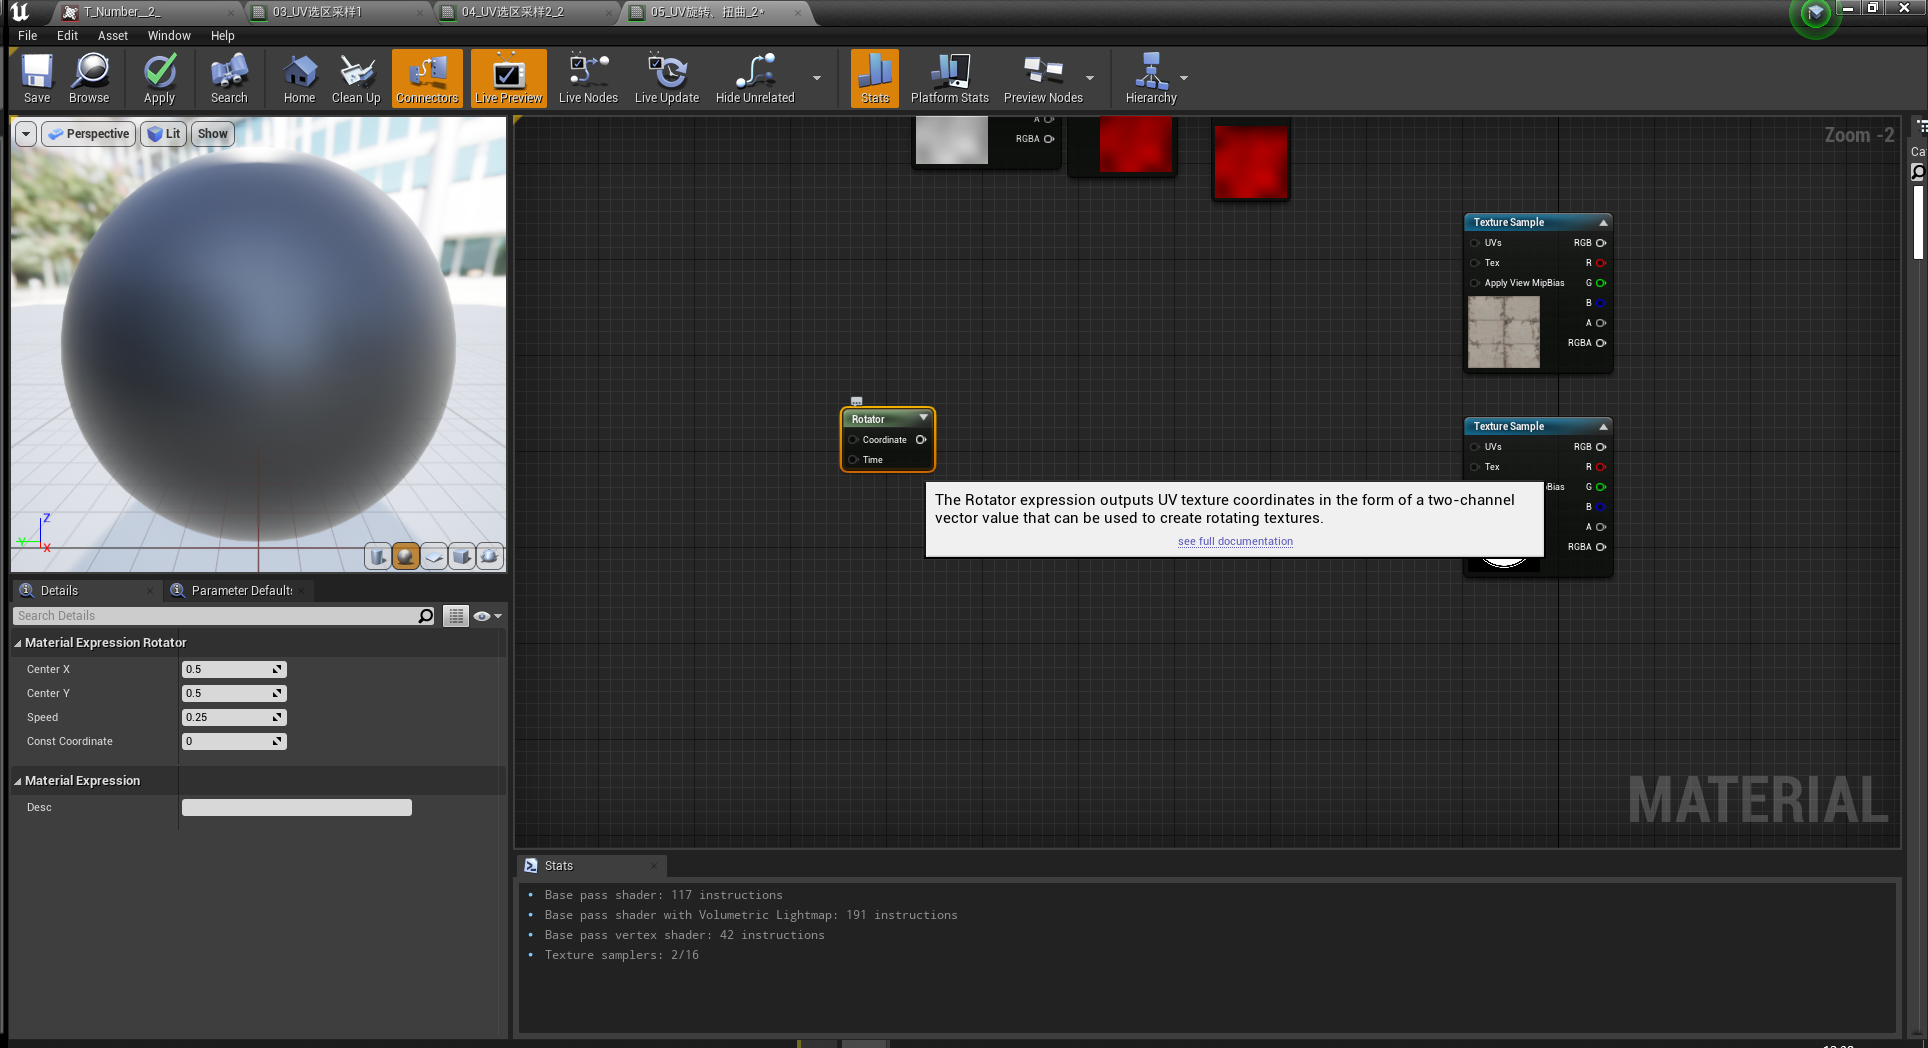Activate Hide Unrelated nodes
1928x1048 pixels.
(754, 78)
